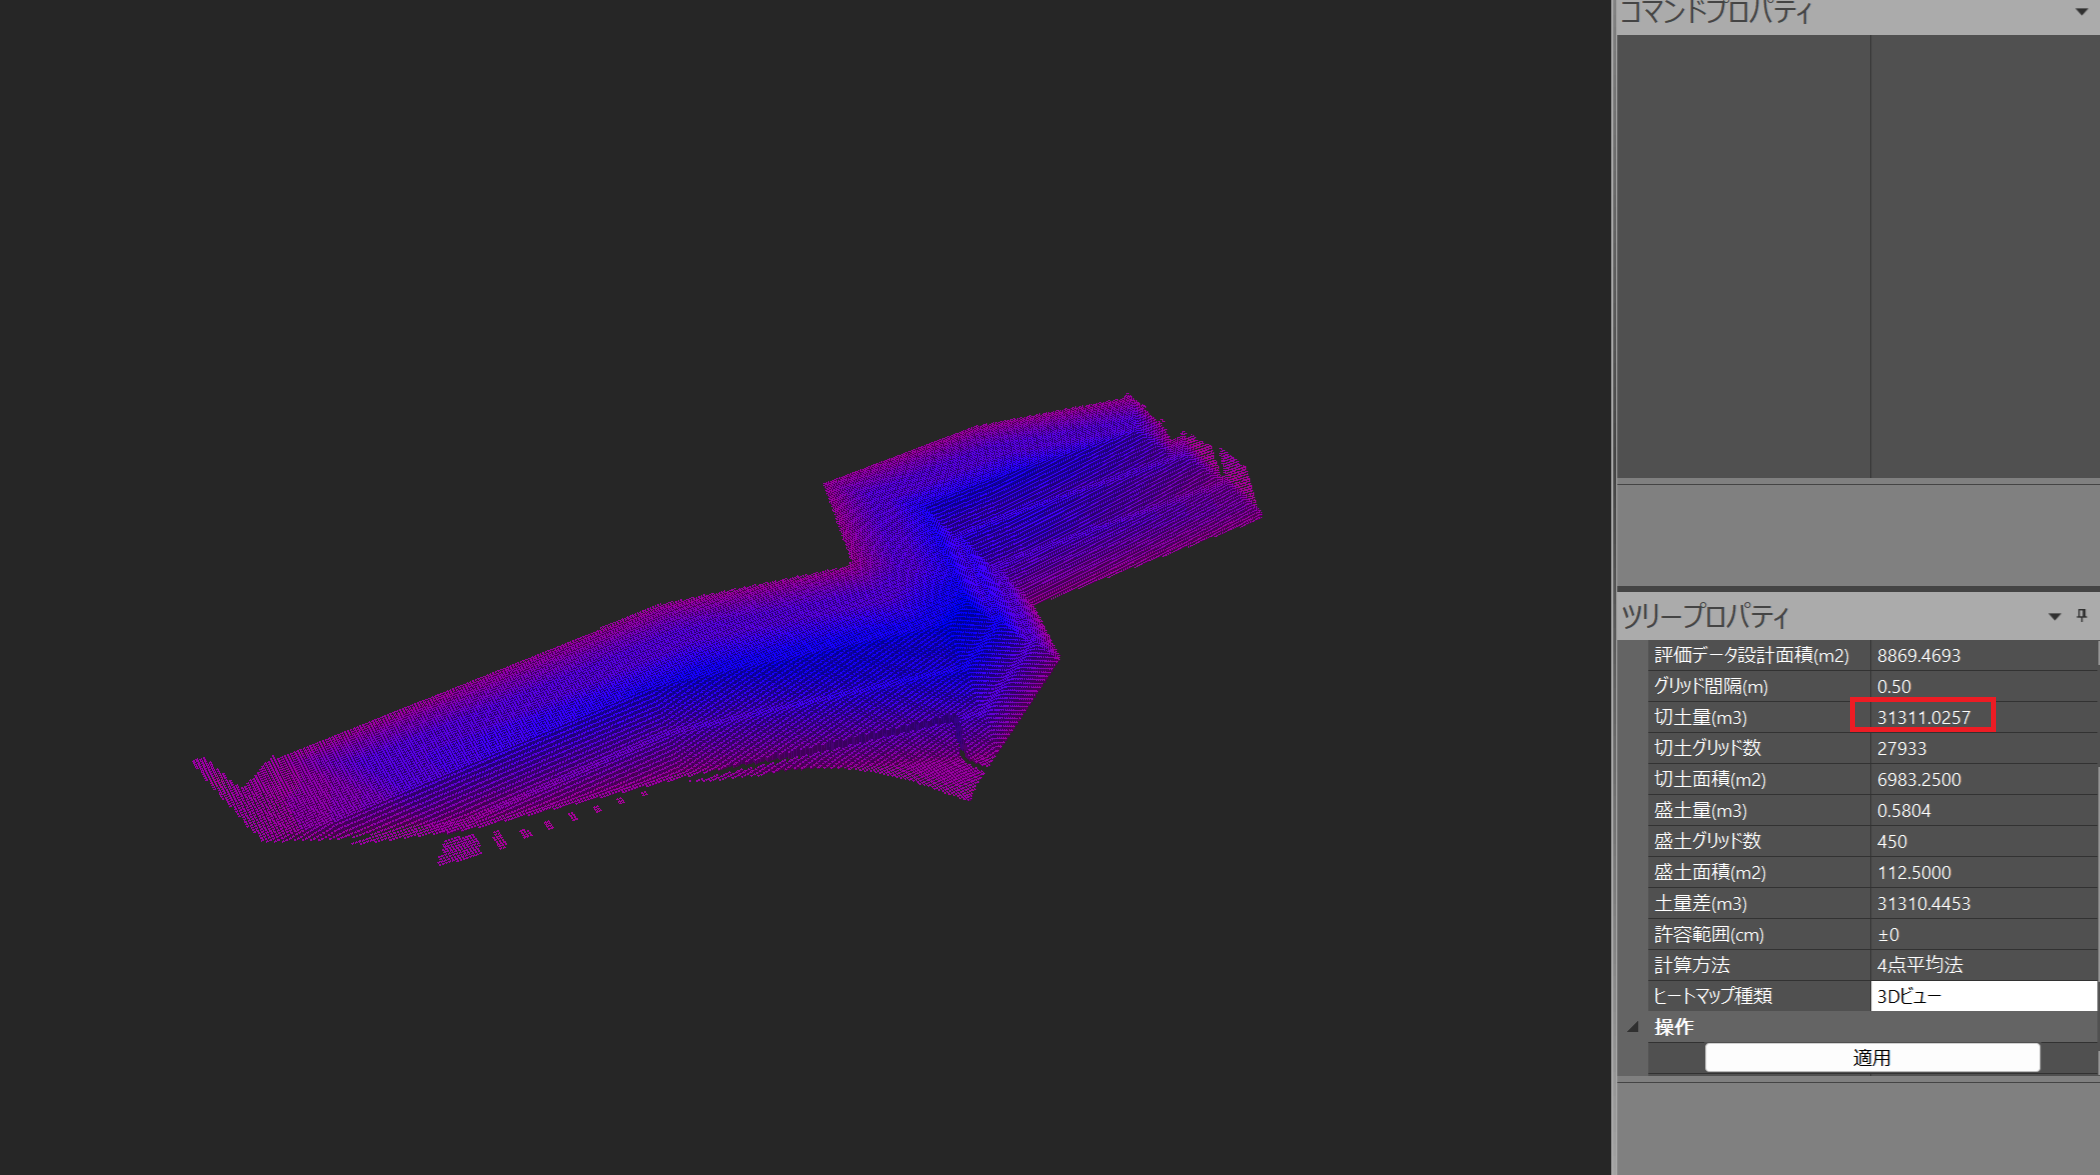2100x1175 pixels.
Task: Click the 評価データ設計面積(m2) label
Action: pyautogui.click(x=1751, y=655)
